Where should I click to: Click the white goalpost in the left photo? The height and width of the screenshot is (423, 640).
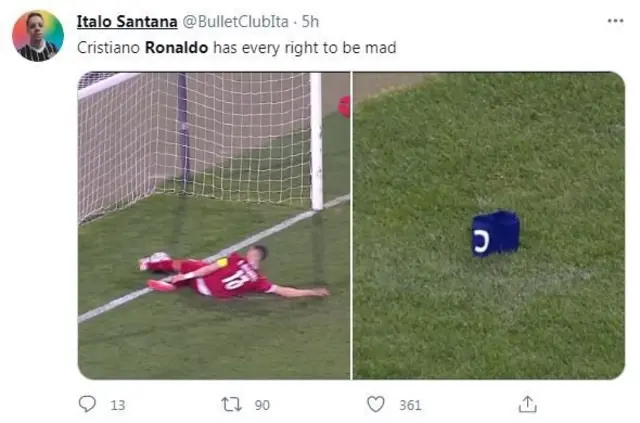pyautogui.click(x=316, y=141)
